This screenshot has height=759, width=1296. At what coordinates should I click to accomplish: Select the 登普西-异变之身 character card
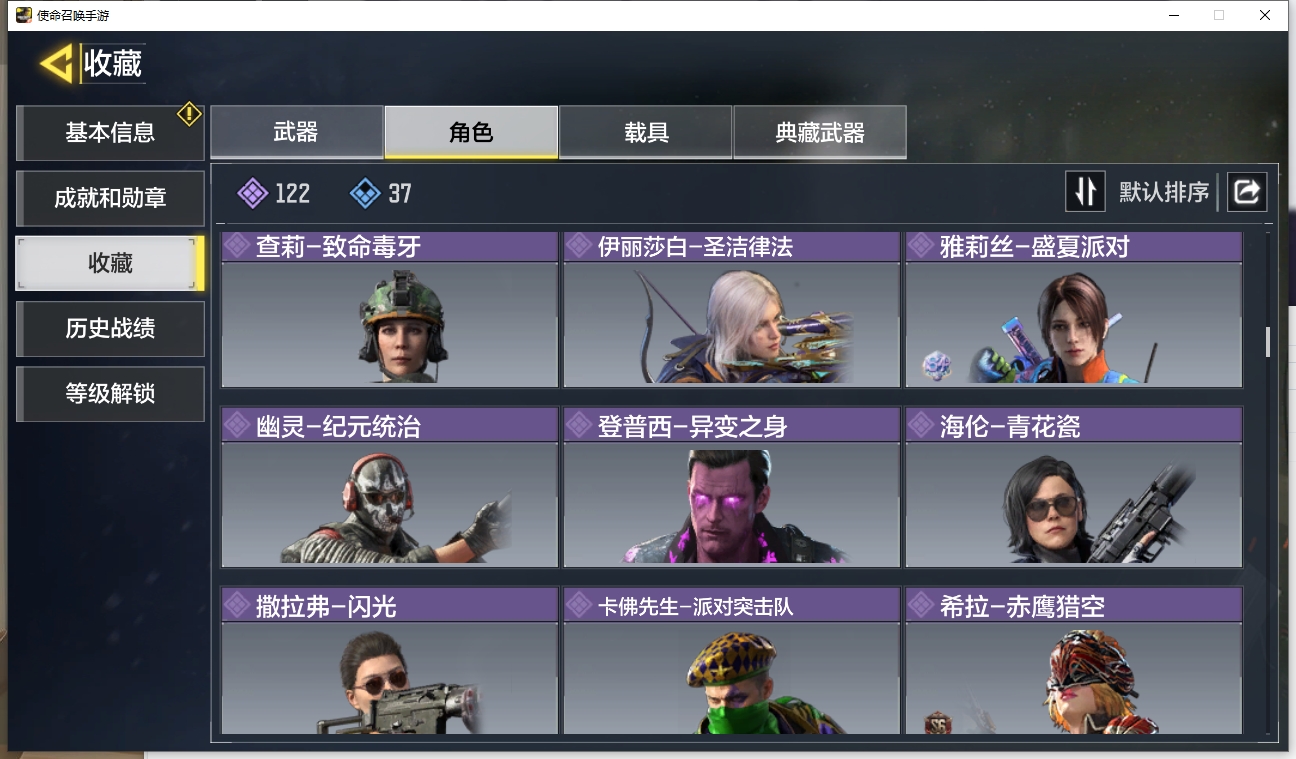[732, 487]
